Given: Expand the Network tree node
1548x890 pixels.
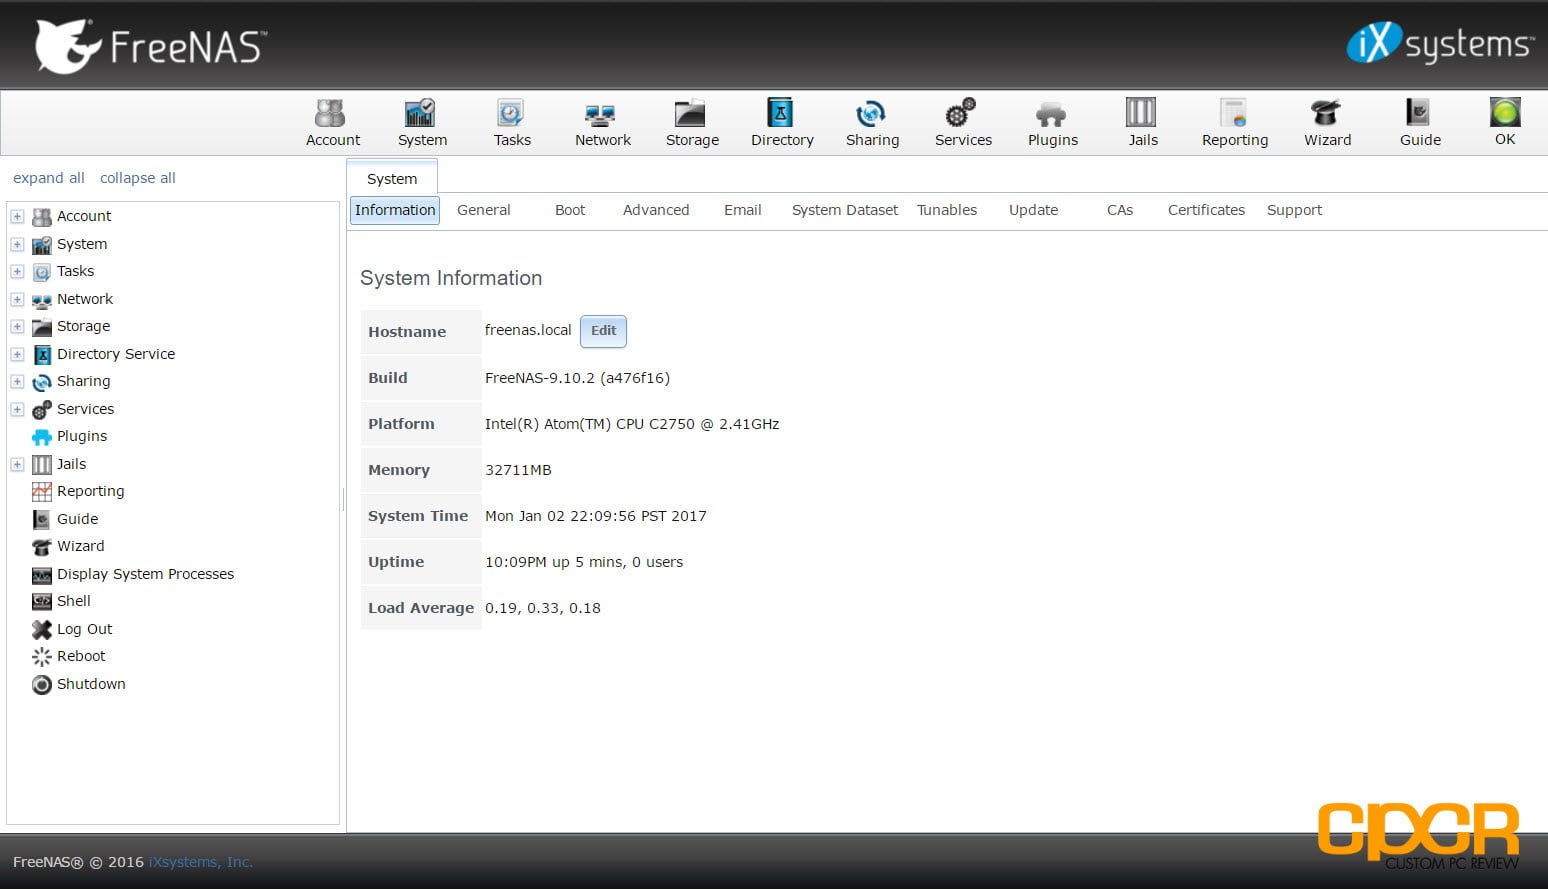Looking at the screenshot, I should (17, 299).
